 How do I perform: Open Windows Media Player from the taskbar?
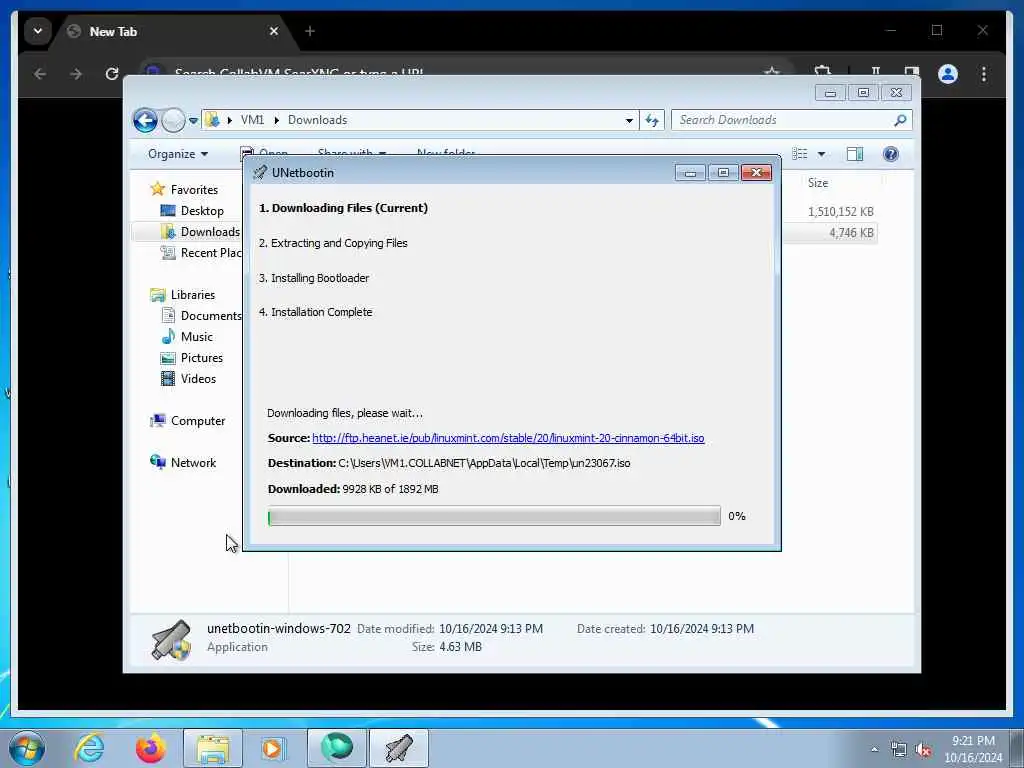[272, 748]
